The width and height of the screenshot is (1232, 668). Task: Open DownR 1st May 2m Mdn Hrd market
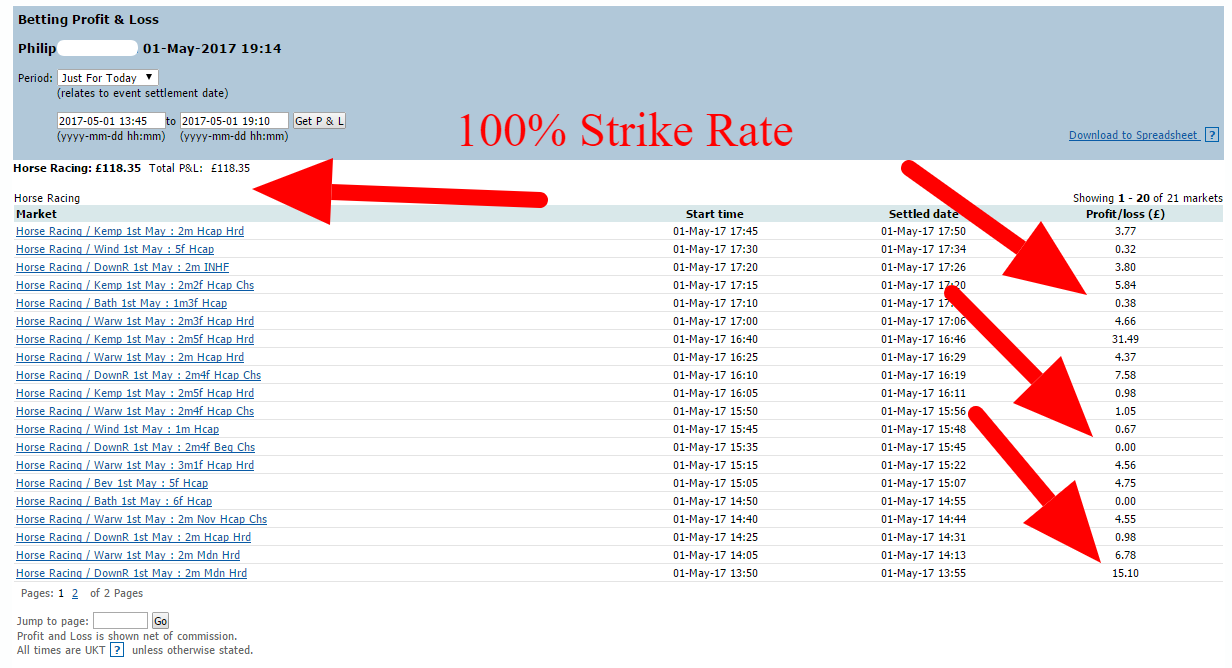[x=131, y=573]
